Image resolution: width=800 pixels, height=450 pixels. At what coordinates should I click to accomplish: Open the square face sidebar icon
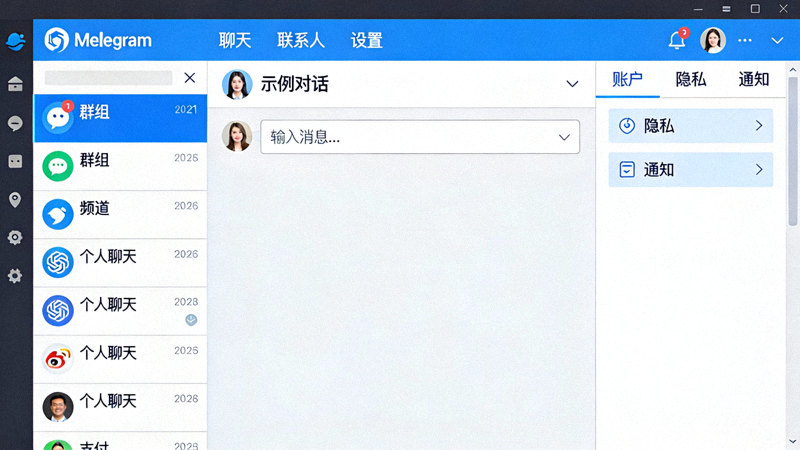click(15, 161)
